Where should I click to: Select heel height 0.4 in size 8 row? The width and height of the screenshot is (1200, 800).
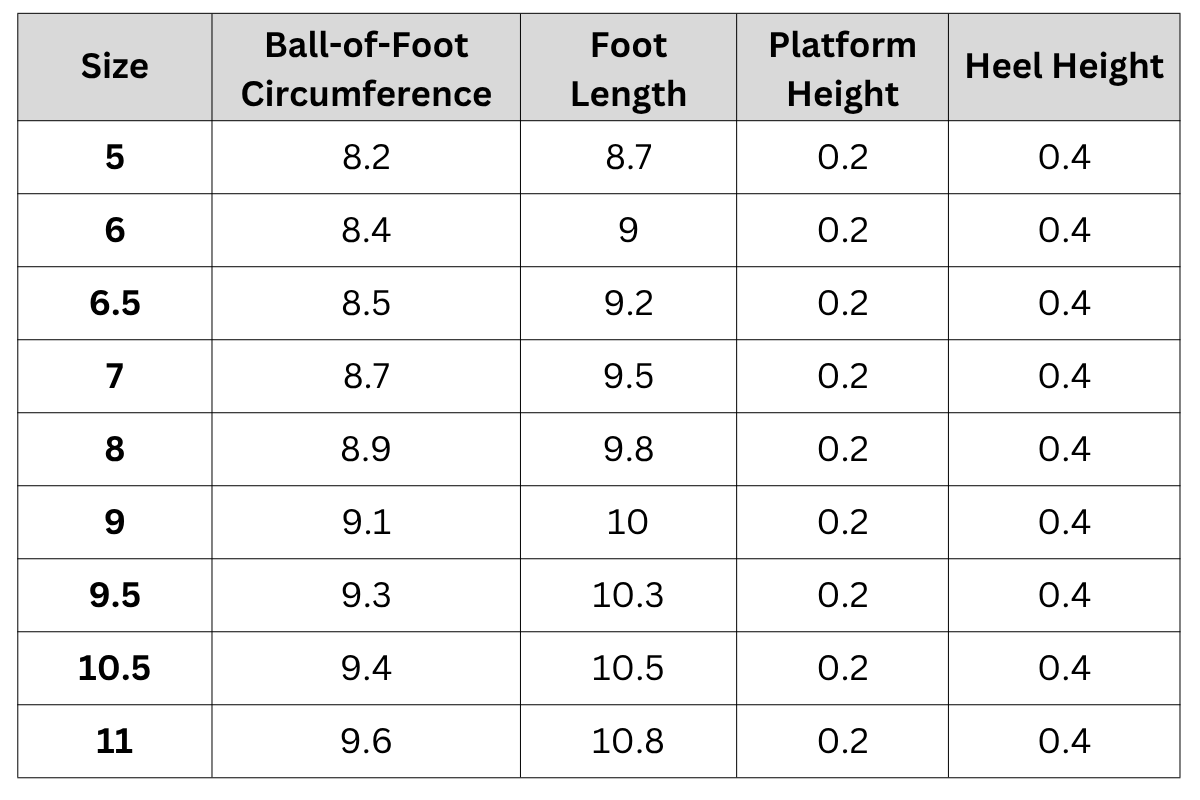click(1063, 449)
